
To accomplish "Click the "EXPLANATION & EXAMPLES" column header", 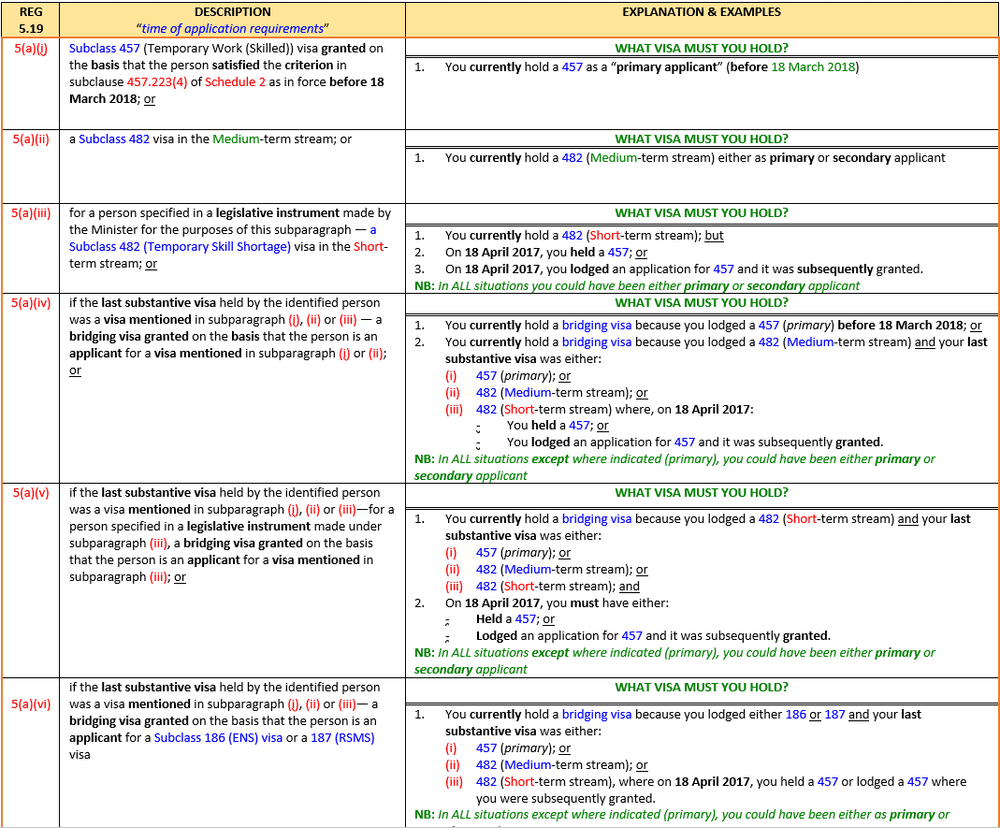I will pyautogui.click(x=702, y=12).
